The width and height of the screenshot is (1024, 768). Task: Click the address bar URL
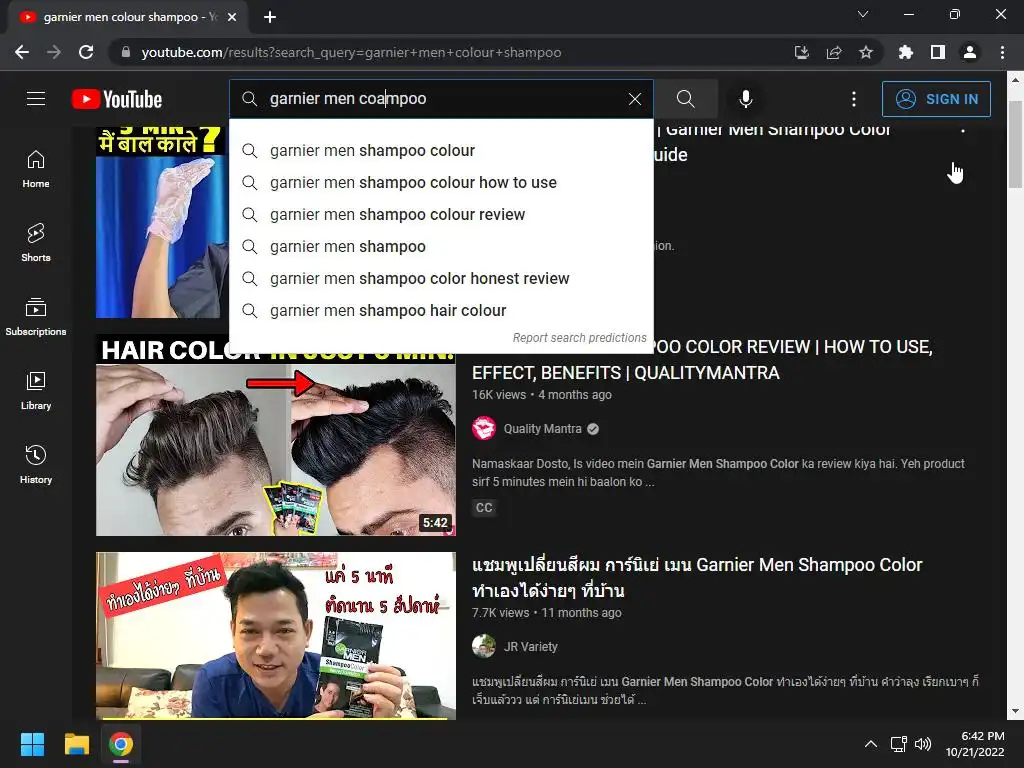point(351,52)
